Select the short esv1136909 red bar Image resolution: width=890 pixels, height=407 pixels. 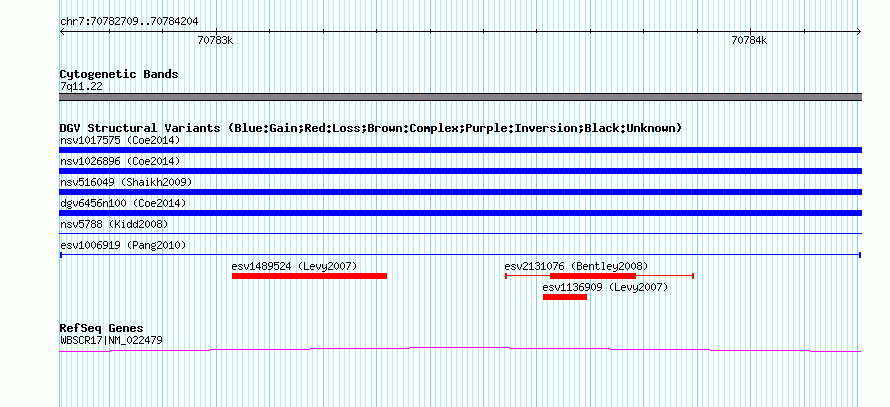[x=565, y=297]
